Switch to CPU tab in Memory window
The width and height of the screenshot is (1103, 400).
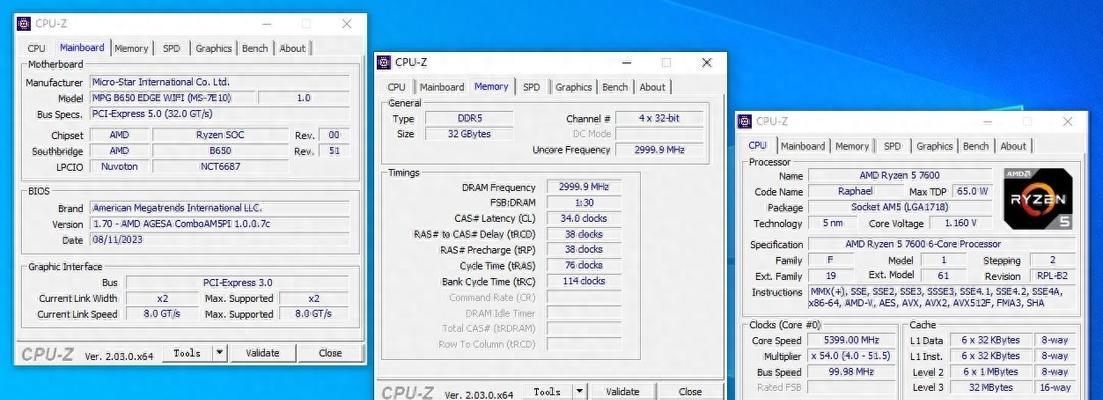tap(397, 87)
